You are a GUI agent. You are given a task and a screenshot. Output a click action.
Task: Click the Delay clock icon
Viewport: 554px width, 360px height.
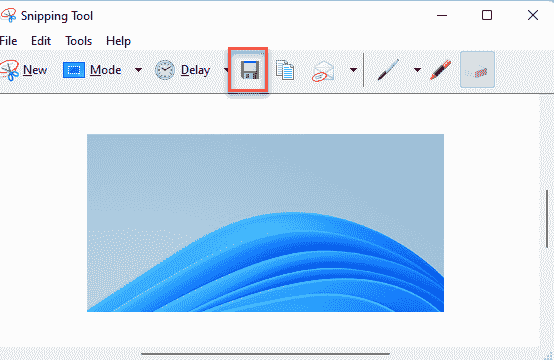click(165, 70)
